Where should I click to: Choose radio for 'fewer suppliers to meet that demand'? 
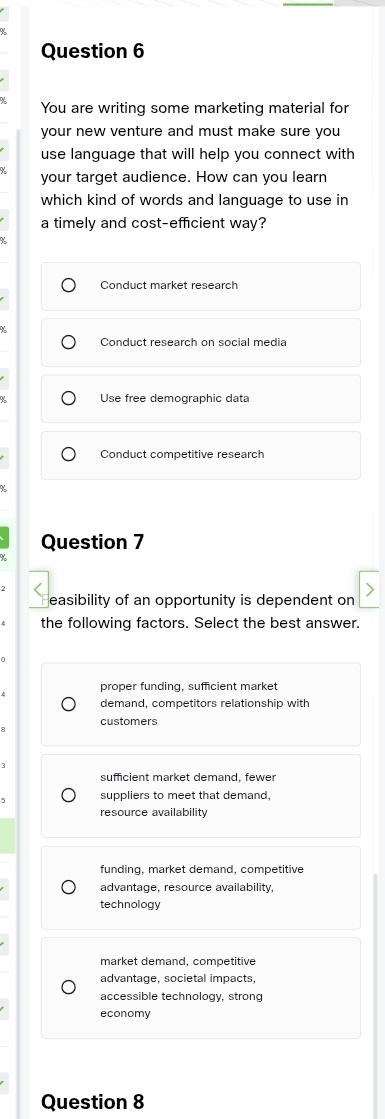[x=68, y=795]
